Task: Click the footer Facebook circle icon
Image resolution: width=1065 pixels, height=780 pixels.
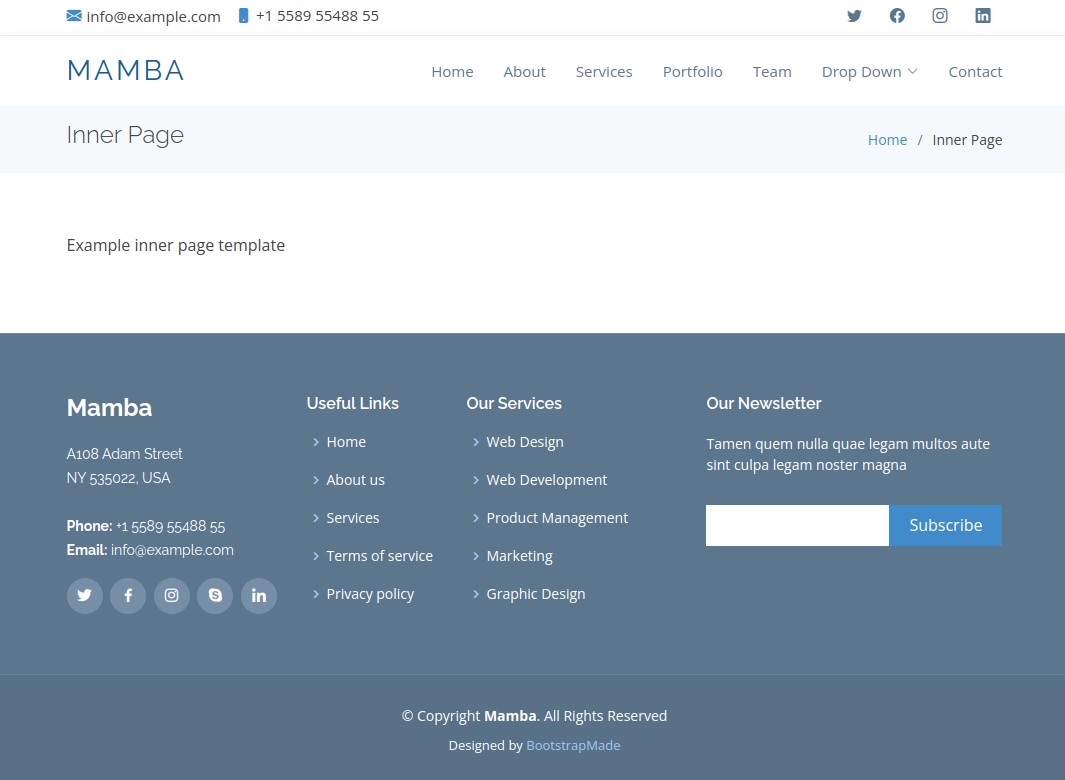Action: 128,596
